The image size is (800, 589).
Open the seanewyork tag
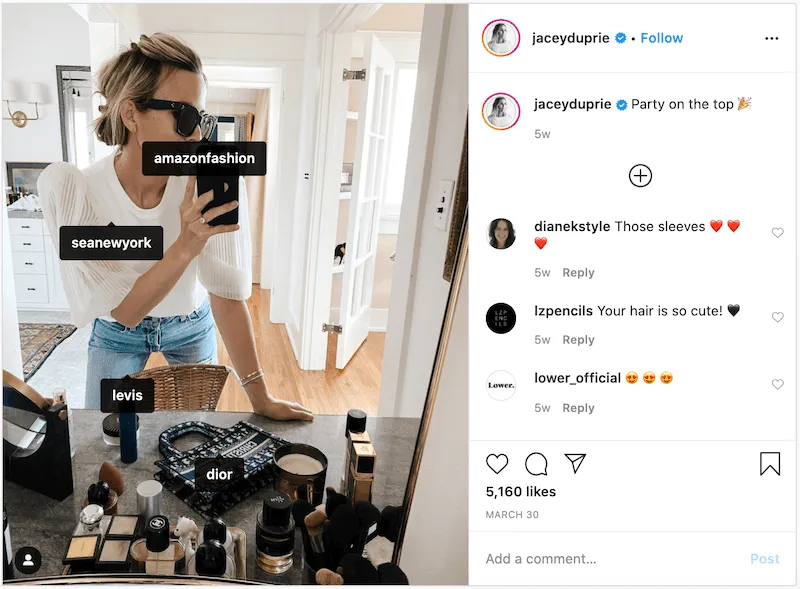coord(111,242)
